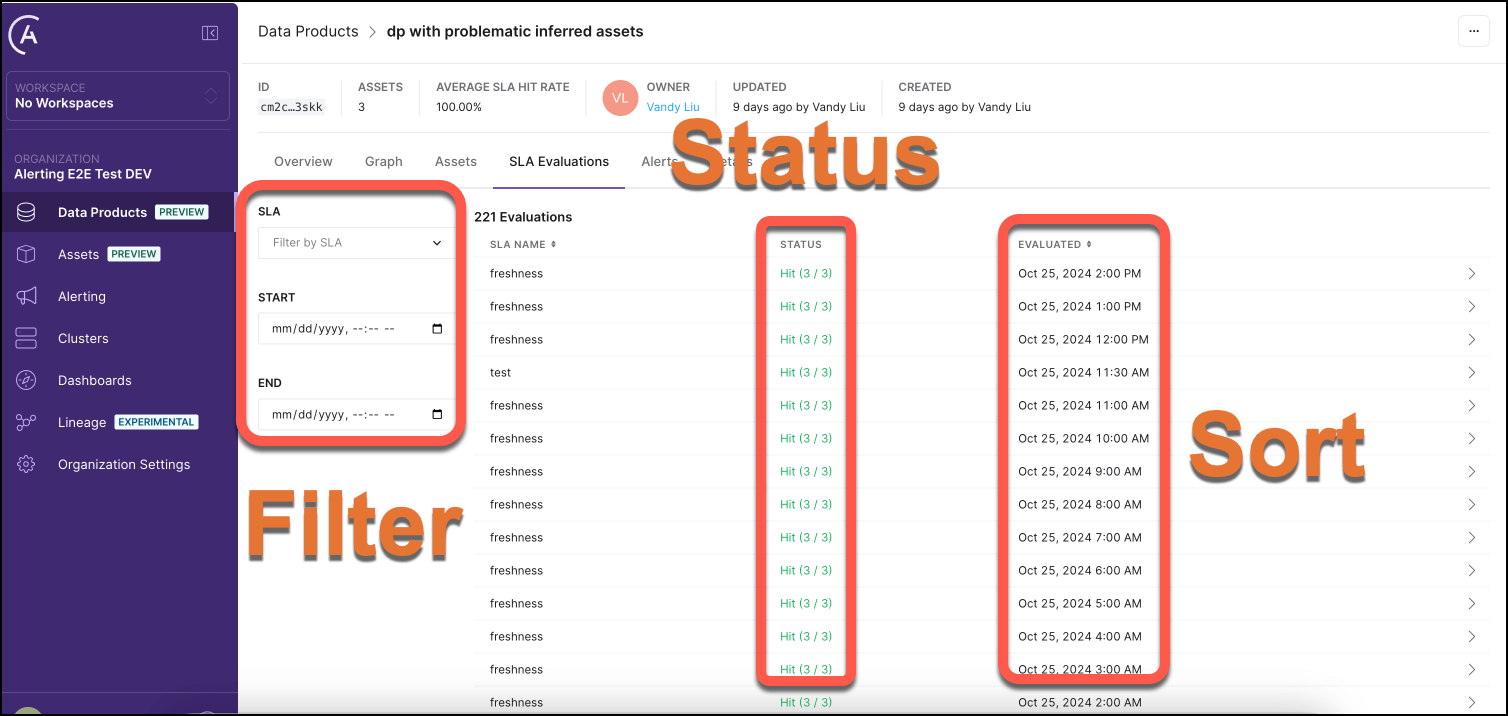Click the Alerting megaphone icon

(27, 296)
